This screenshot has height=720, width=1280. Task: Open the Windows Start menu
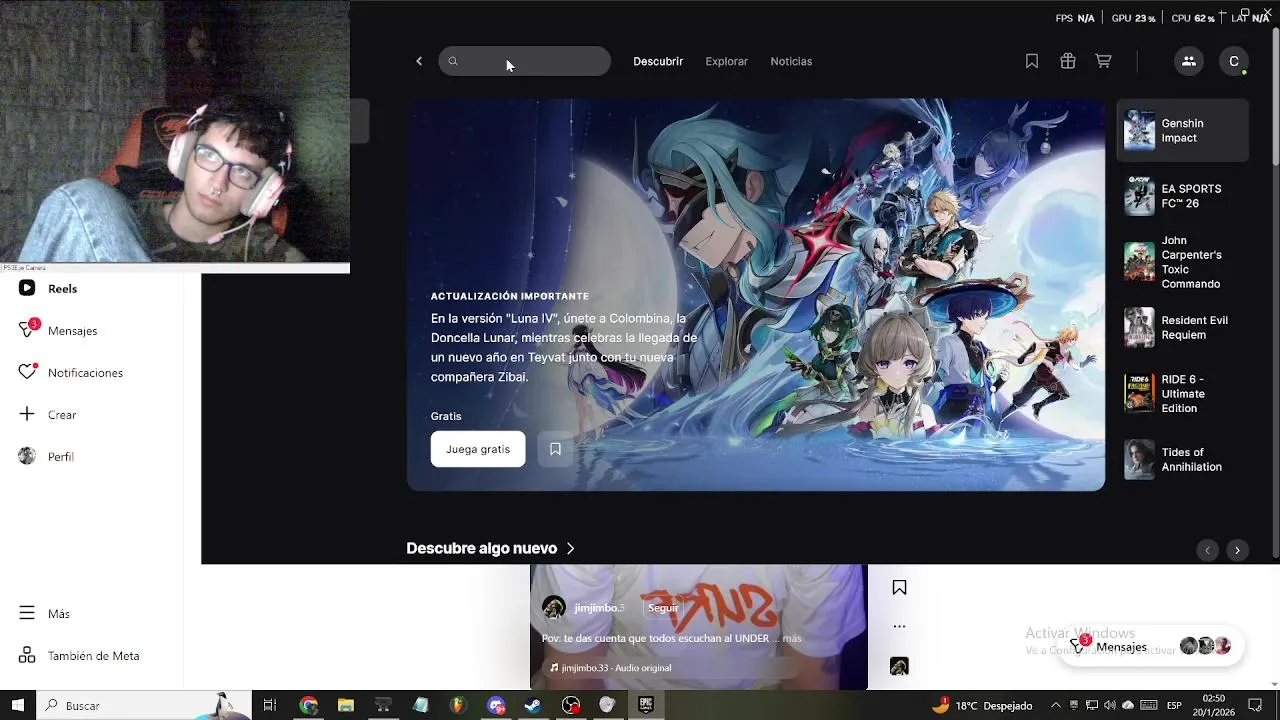(x=17, y=705)
